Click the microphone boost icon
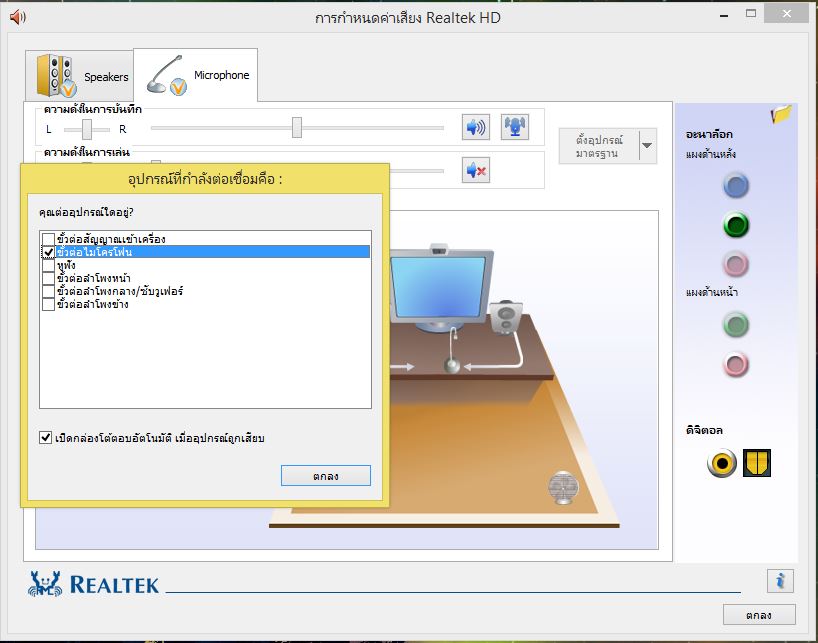The image size is (818, 643). (x=515, y=127)
